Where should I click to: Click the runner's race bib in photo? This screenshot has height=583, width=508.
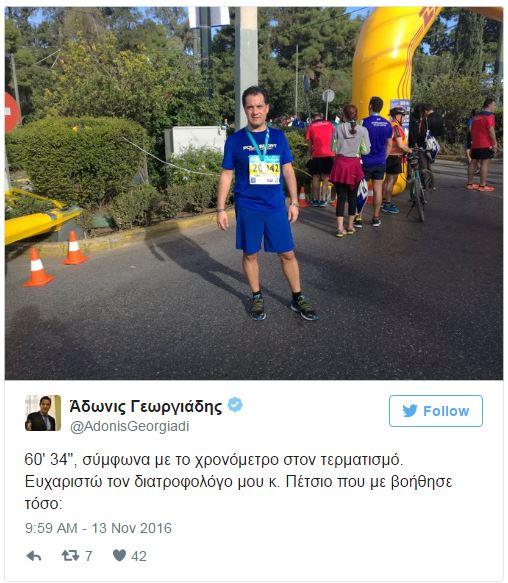pos(264,170)
